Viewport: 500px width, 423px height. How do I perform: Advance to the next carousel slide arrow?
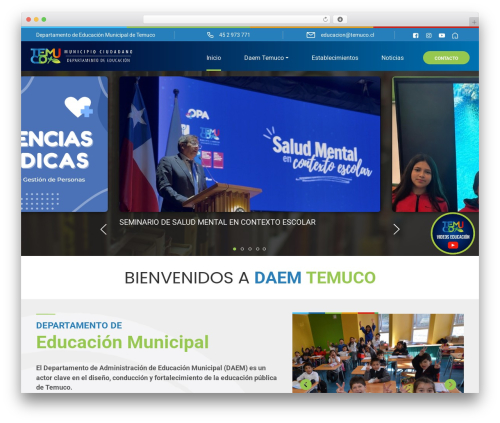[396, 229]
